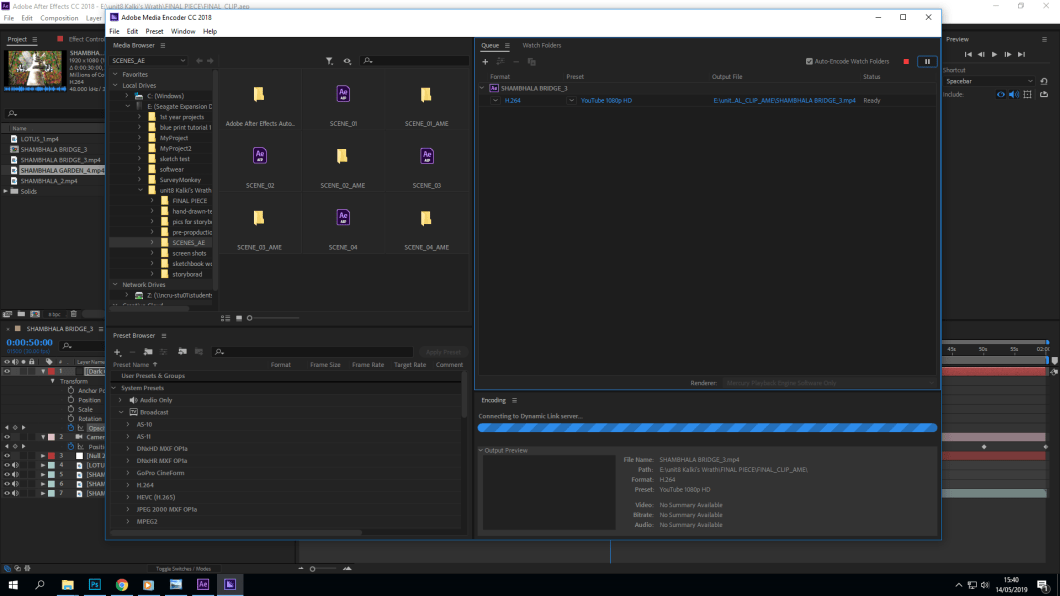
Task: Open Preset menu in Media Encoder
Action: tap(154, 31)
